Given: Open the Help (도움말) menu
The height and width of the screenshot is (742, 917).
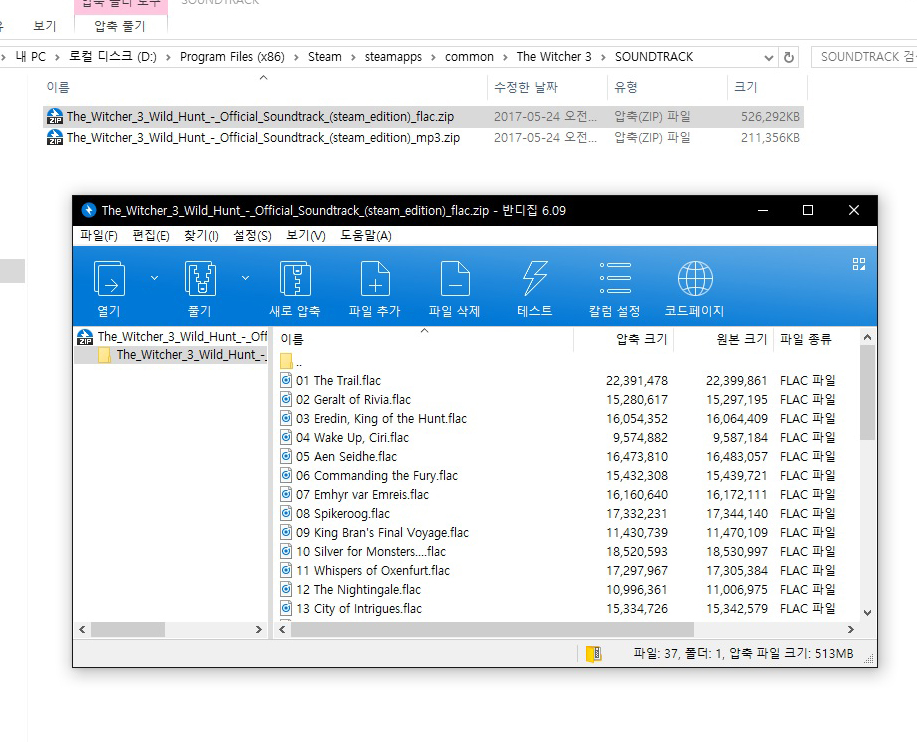Looking at the screenshot, I should pyautogui.click(x=366, y=236).
